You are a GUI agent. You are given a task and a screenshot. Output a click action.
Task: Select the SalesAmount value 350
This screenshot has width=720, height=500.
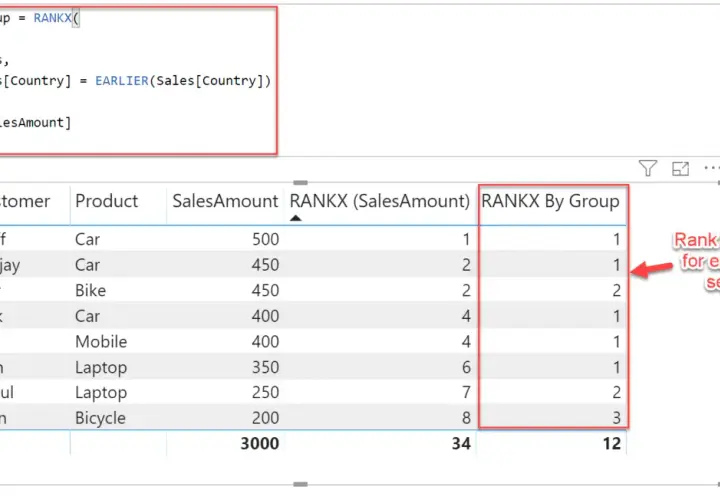(265, 367)
